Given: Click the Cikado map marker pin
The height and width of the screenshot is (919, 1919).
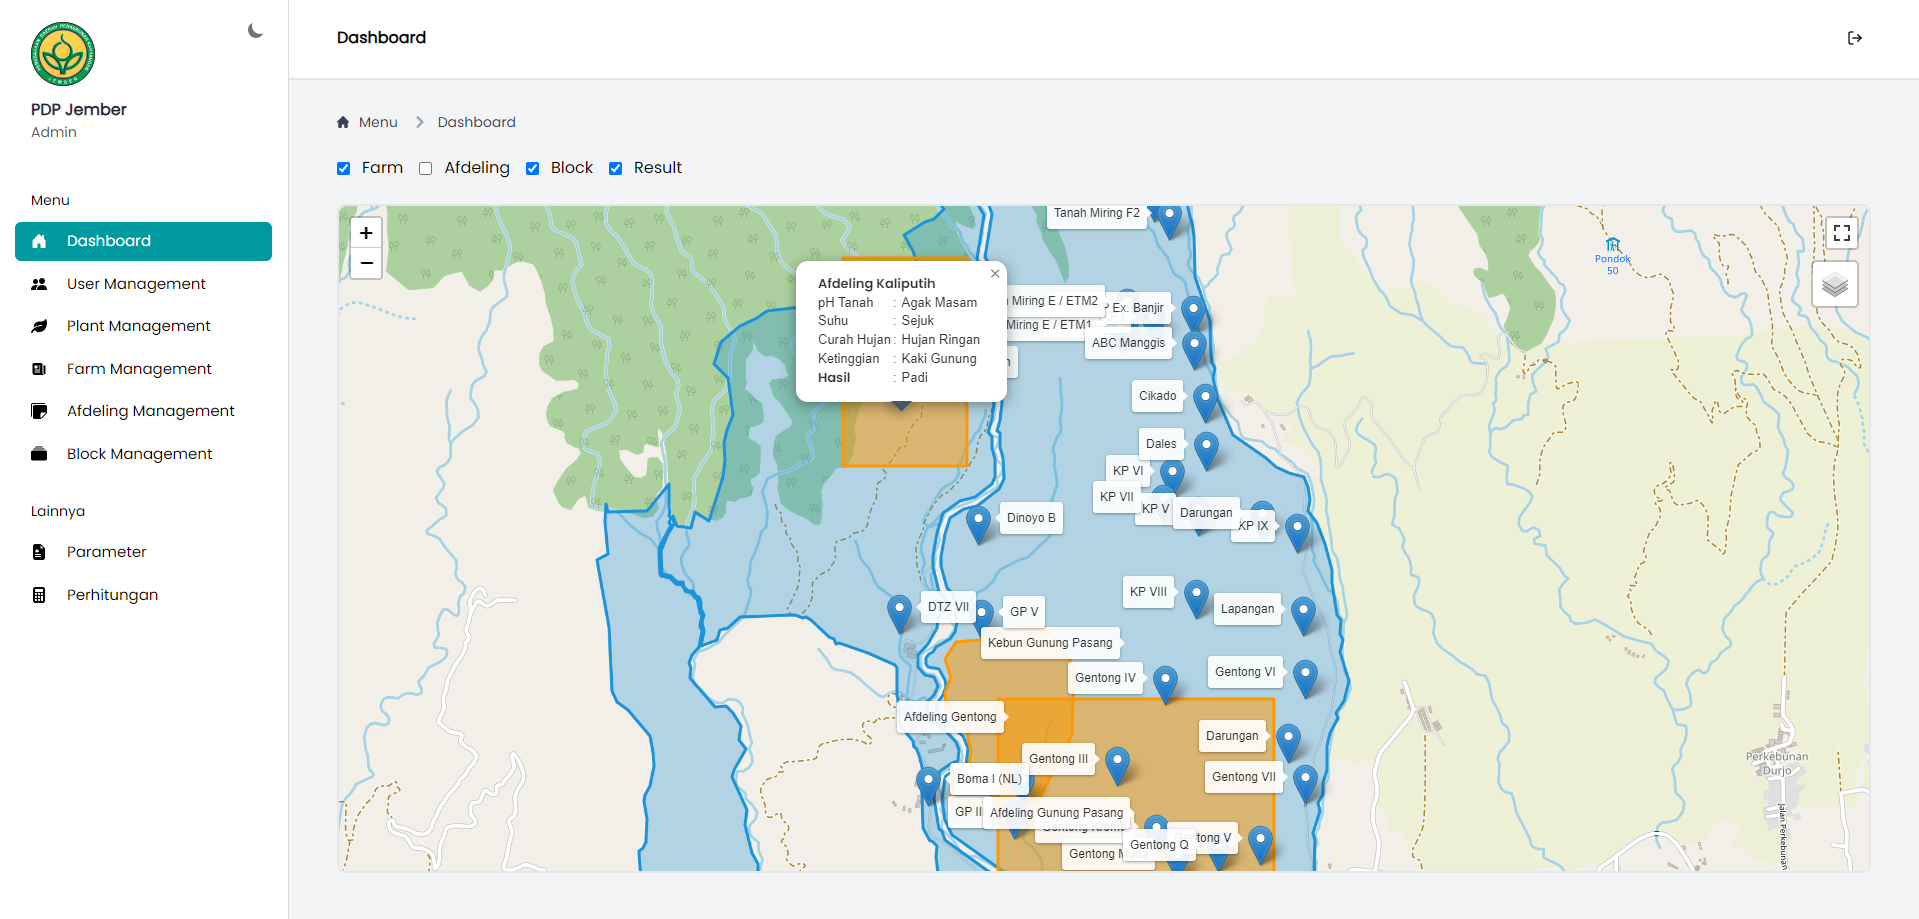Looking at the screenshot, I should (1205, 399).
